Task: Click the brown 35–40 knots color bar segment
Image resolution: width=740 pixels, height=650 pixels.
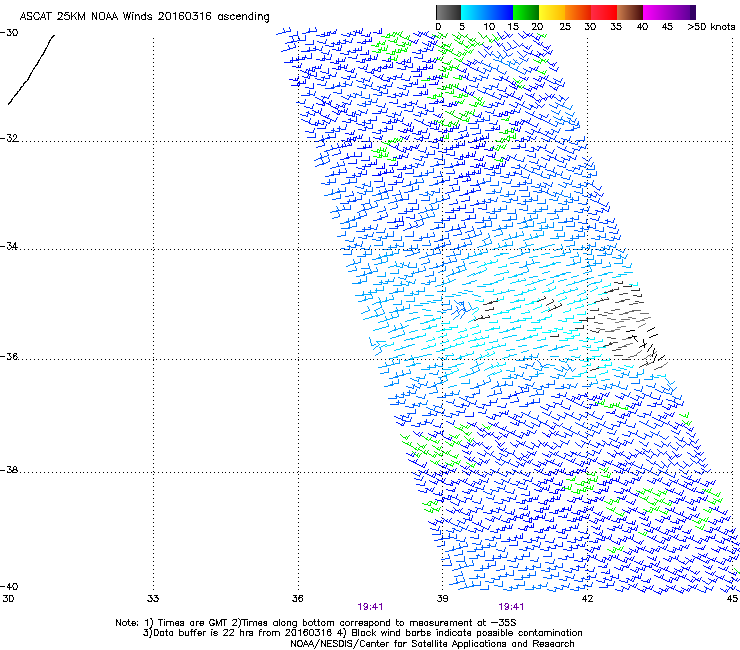Action: pos(630,12)
